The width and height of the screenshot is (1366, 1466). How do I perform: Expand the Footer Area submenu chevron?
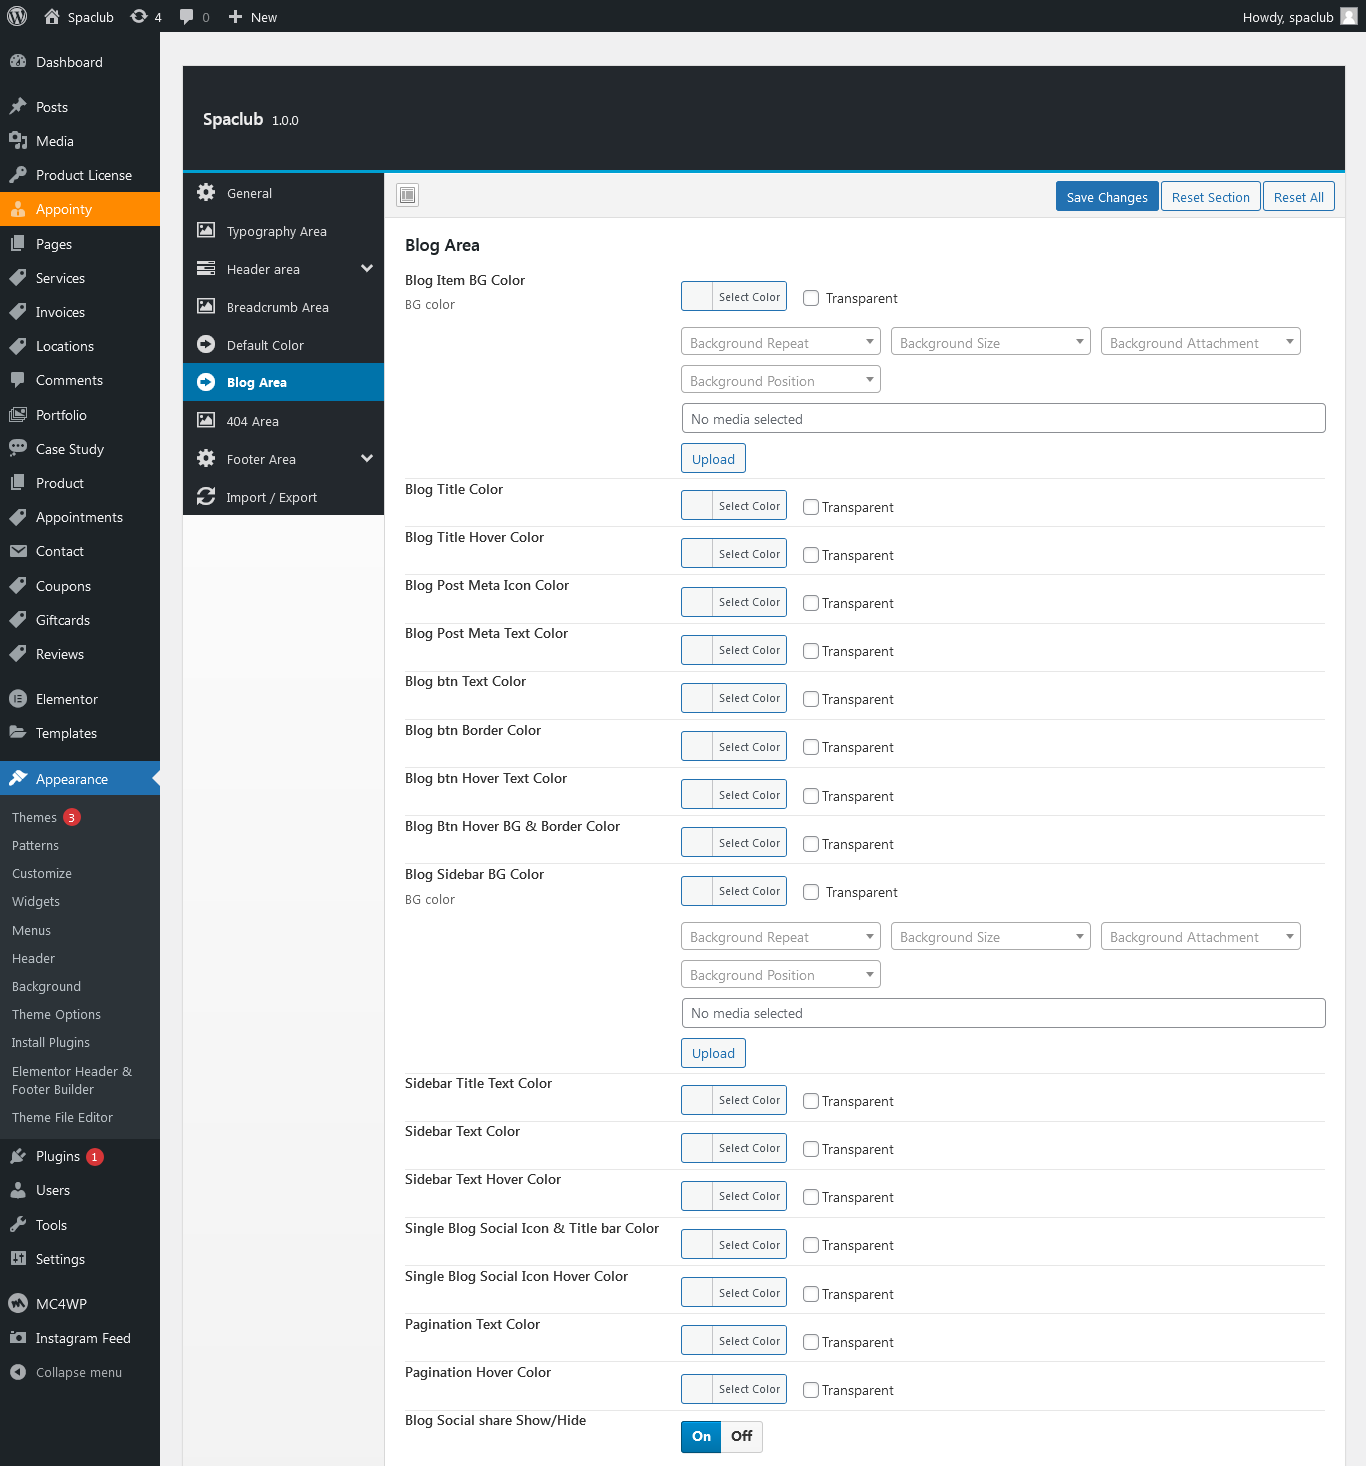click(367, 458)
